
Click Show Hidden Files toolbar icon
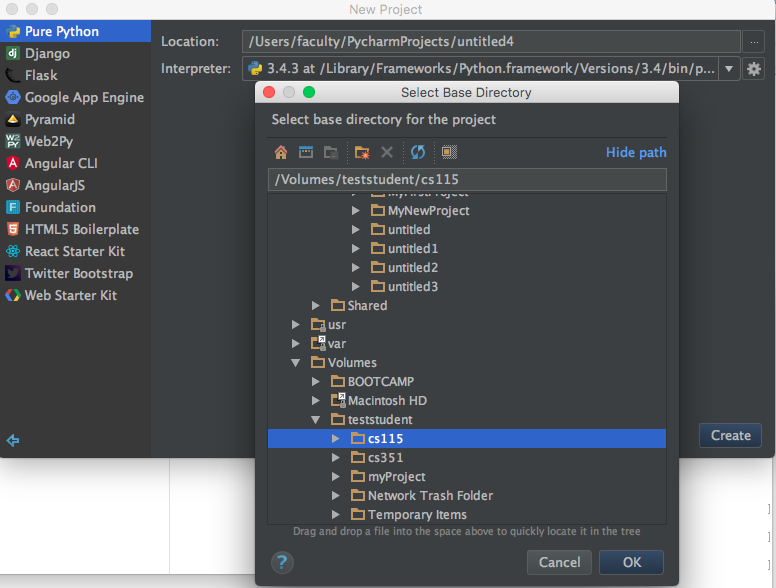tap(449, 152)
